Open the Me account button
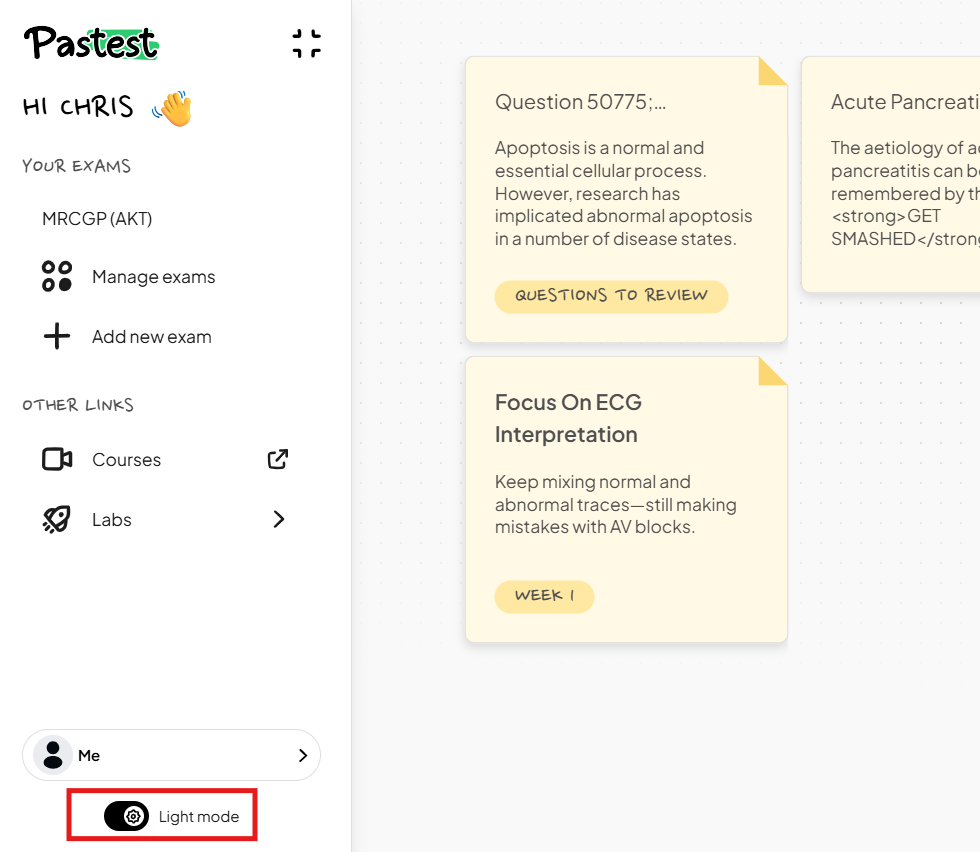Viewport: 980px width, 852px height. pyautogui.click(x=171, y=754)
